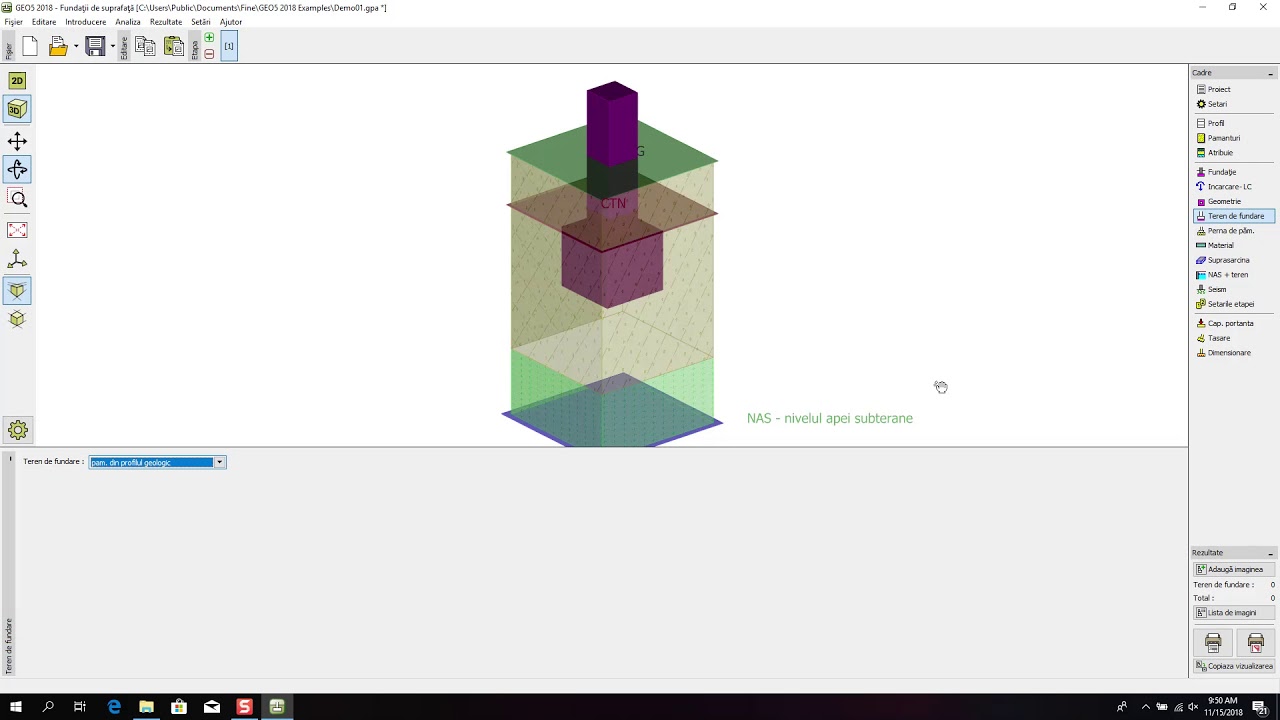Open Windows taskbar search
Screen dimensions: 1280x720
tap(48, 707)
